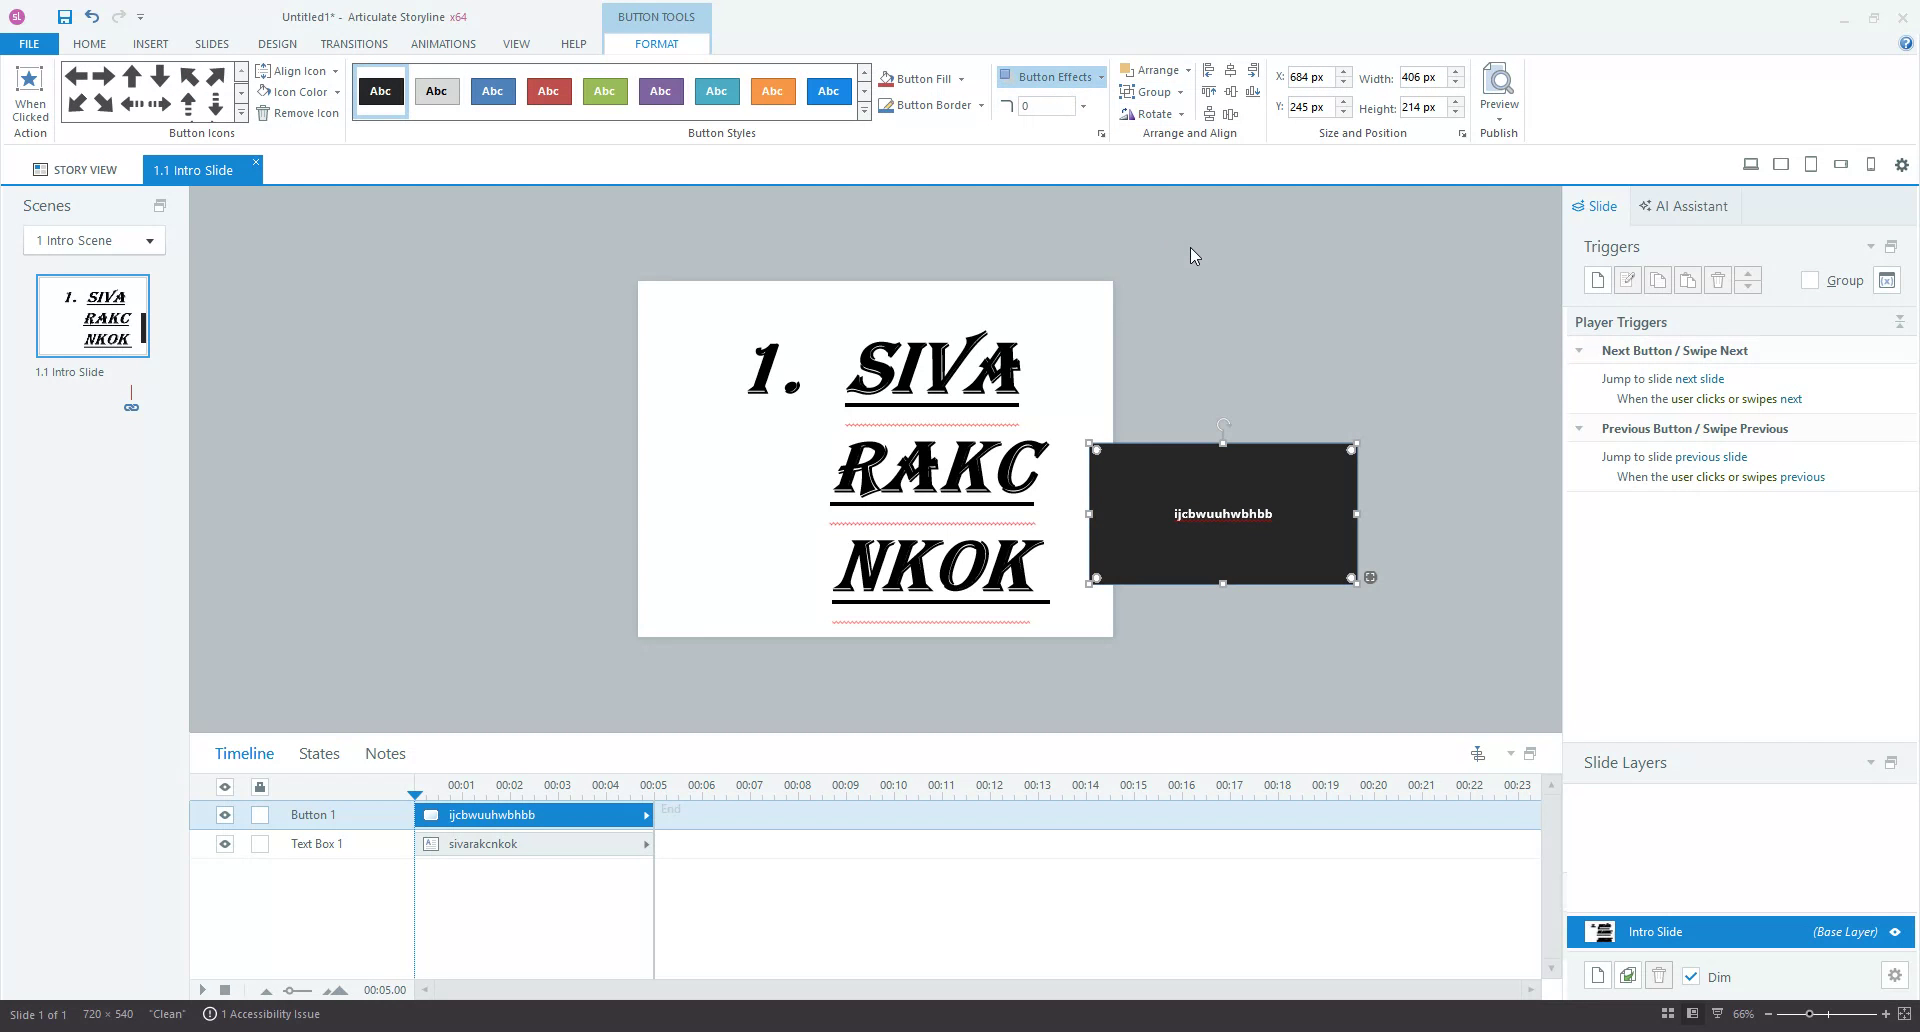Copy the selected trigger

(1658, 280)
